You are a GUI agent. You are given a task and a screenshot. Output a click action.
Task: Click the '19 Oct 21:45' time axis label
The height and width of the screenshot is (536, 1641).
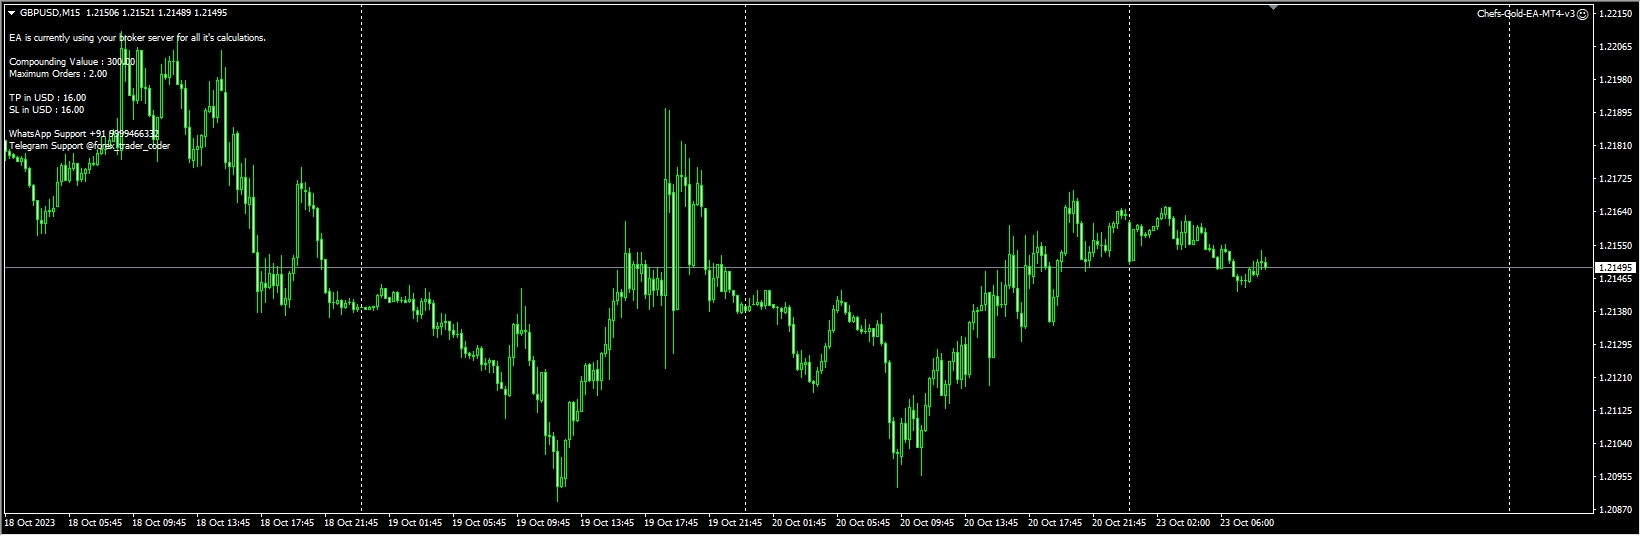click(736, 522)
